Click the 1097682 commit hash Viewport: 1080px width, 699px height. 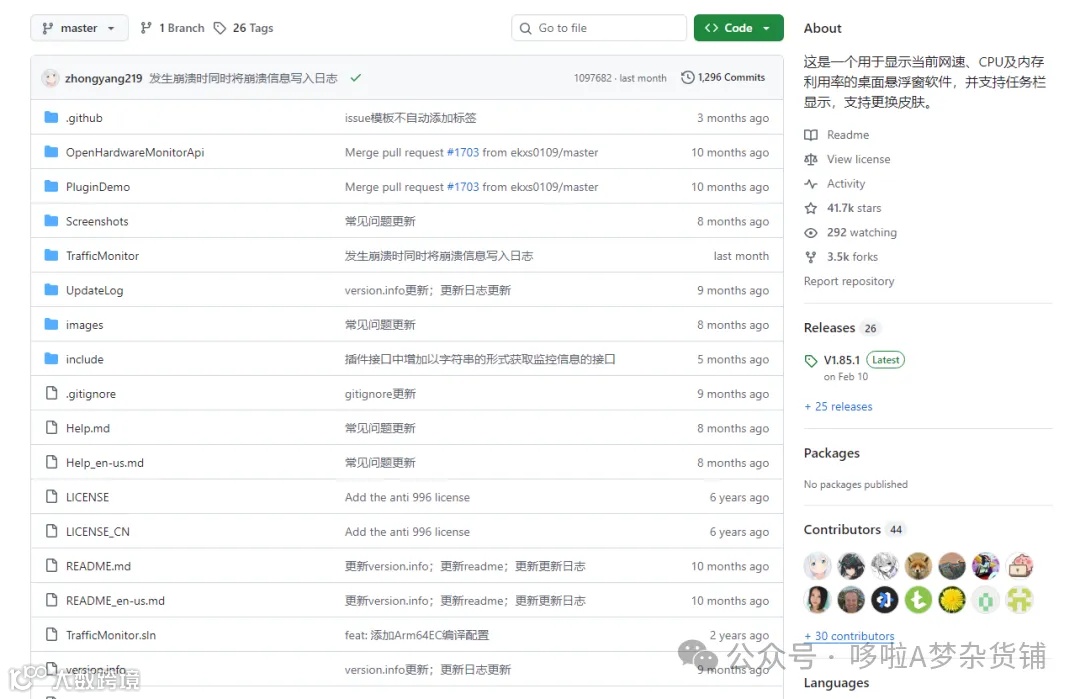pyautogui.click(x=592, y=78)
